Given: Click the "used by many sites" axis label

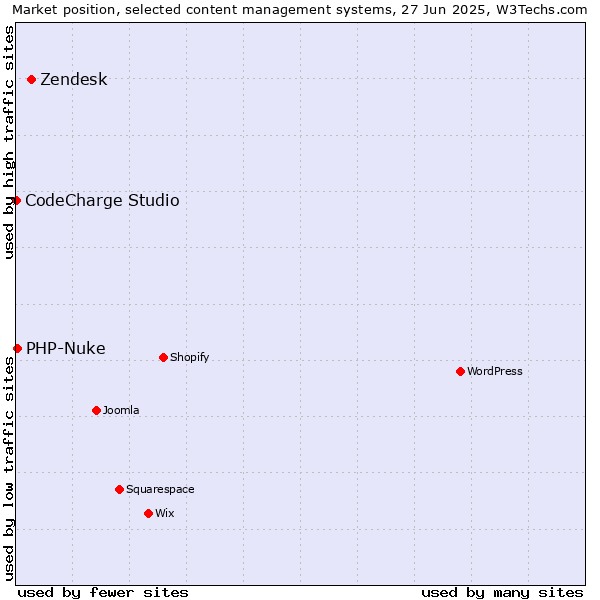Looking at the screenshot, I should [x=502, y=593].
